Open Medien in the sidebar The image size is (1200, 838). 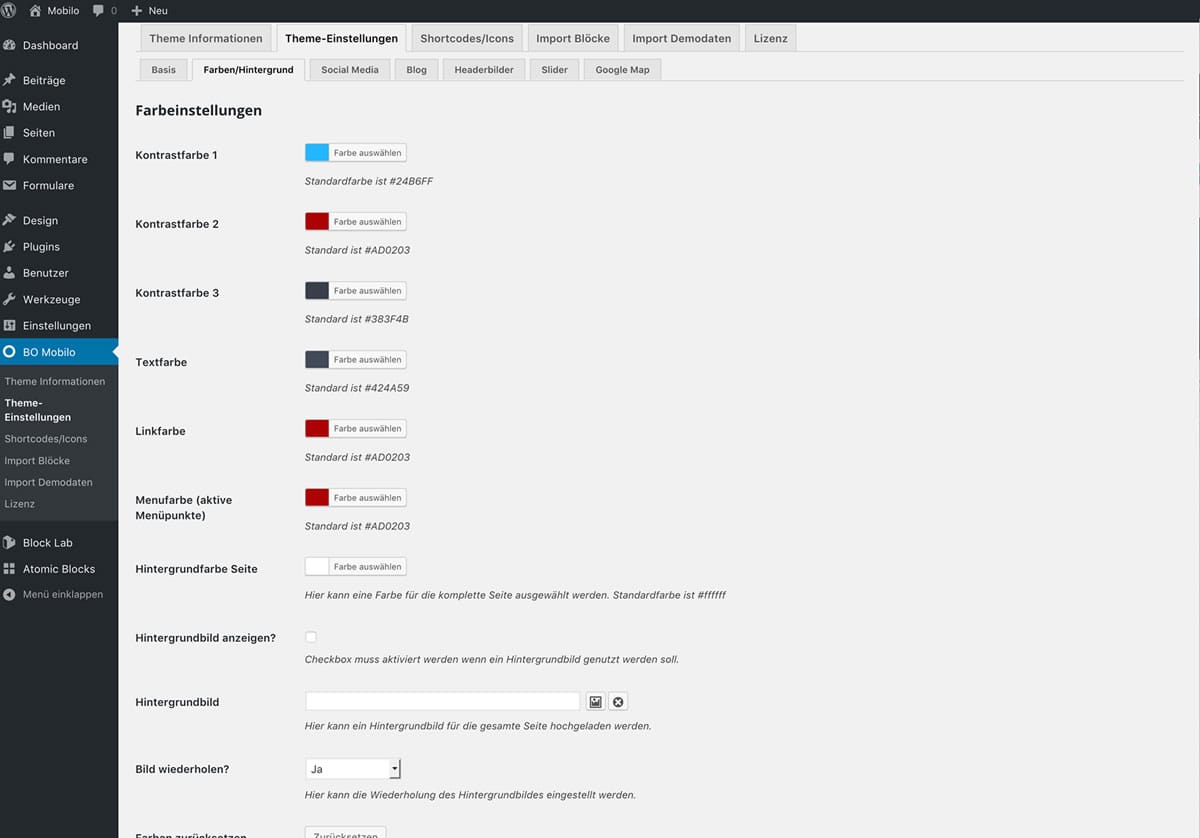[x=41, y=107]
